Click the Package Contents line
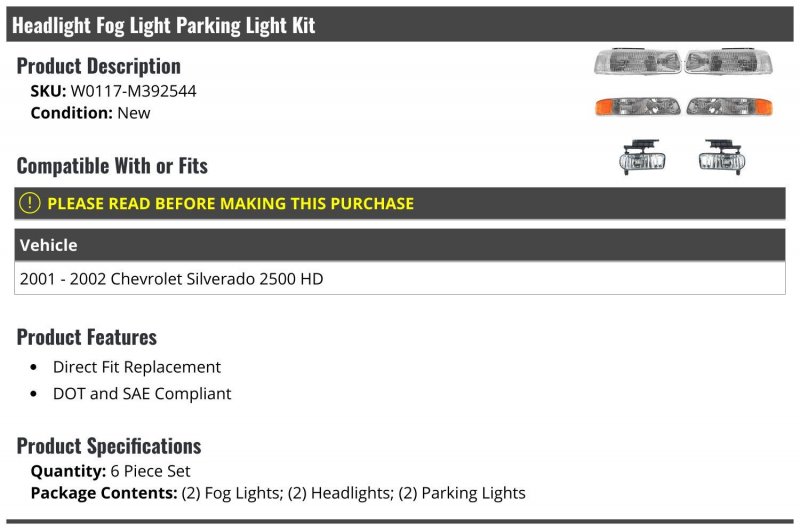Screen dimensions: 800x530 (277, 493)
